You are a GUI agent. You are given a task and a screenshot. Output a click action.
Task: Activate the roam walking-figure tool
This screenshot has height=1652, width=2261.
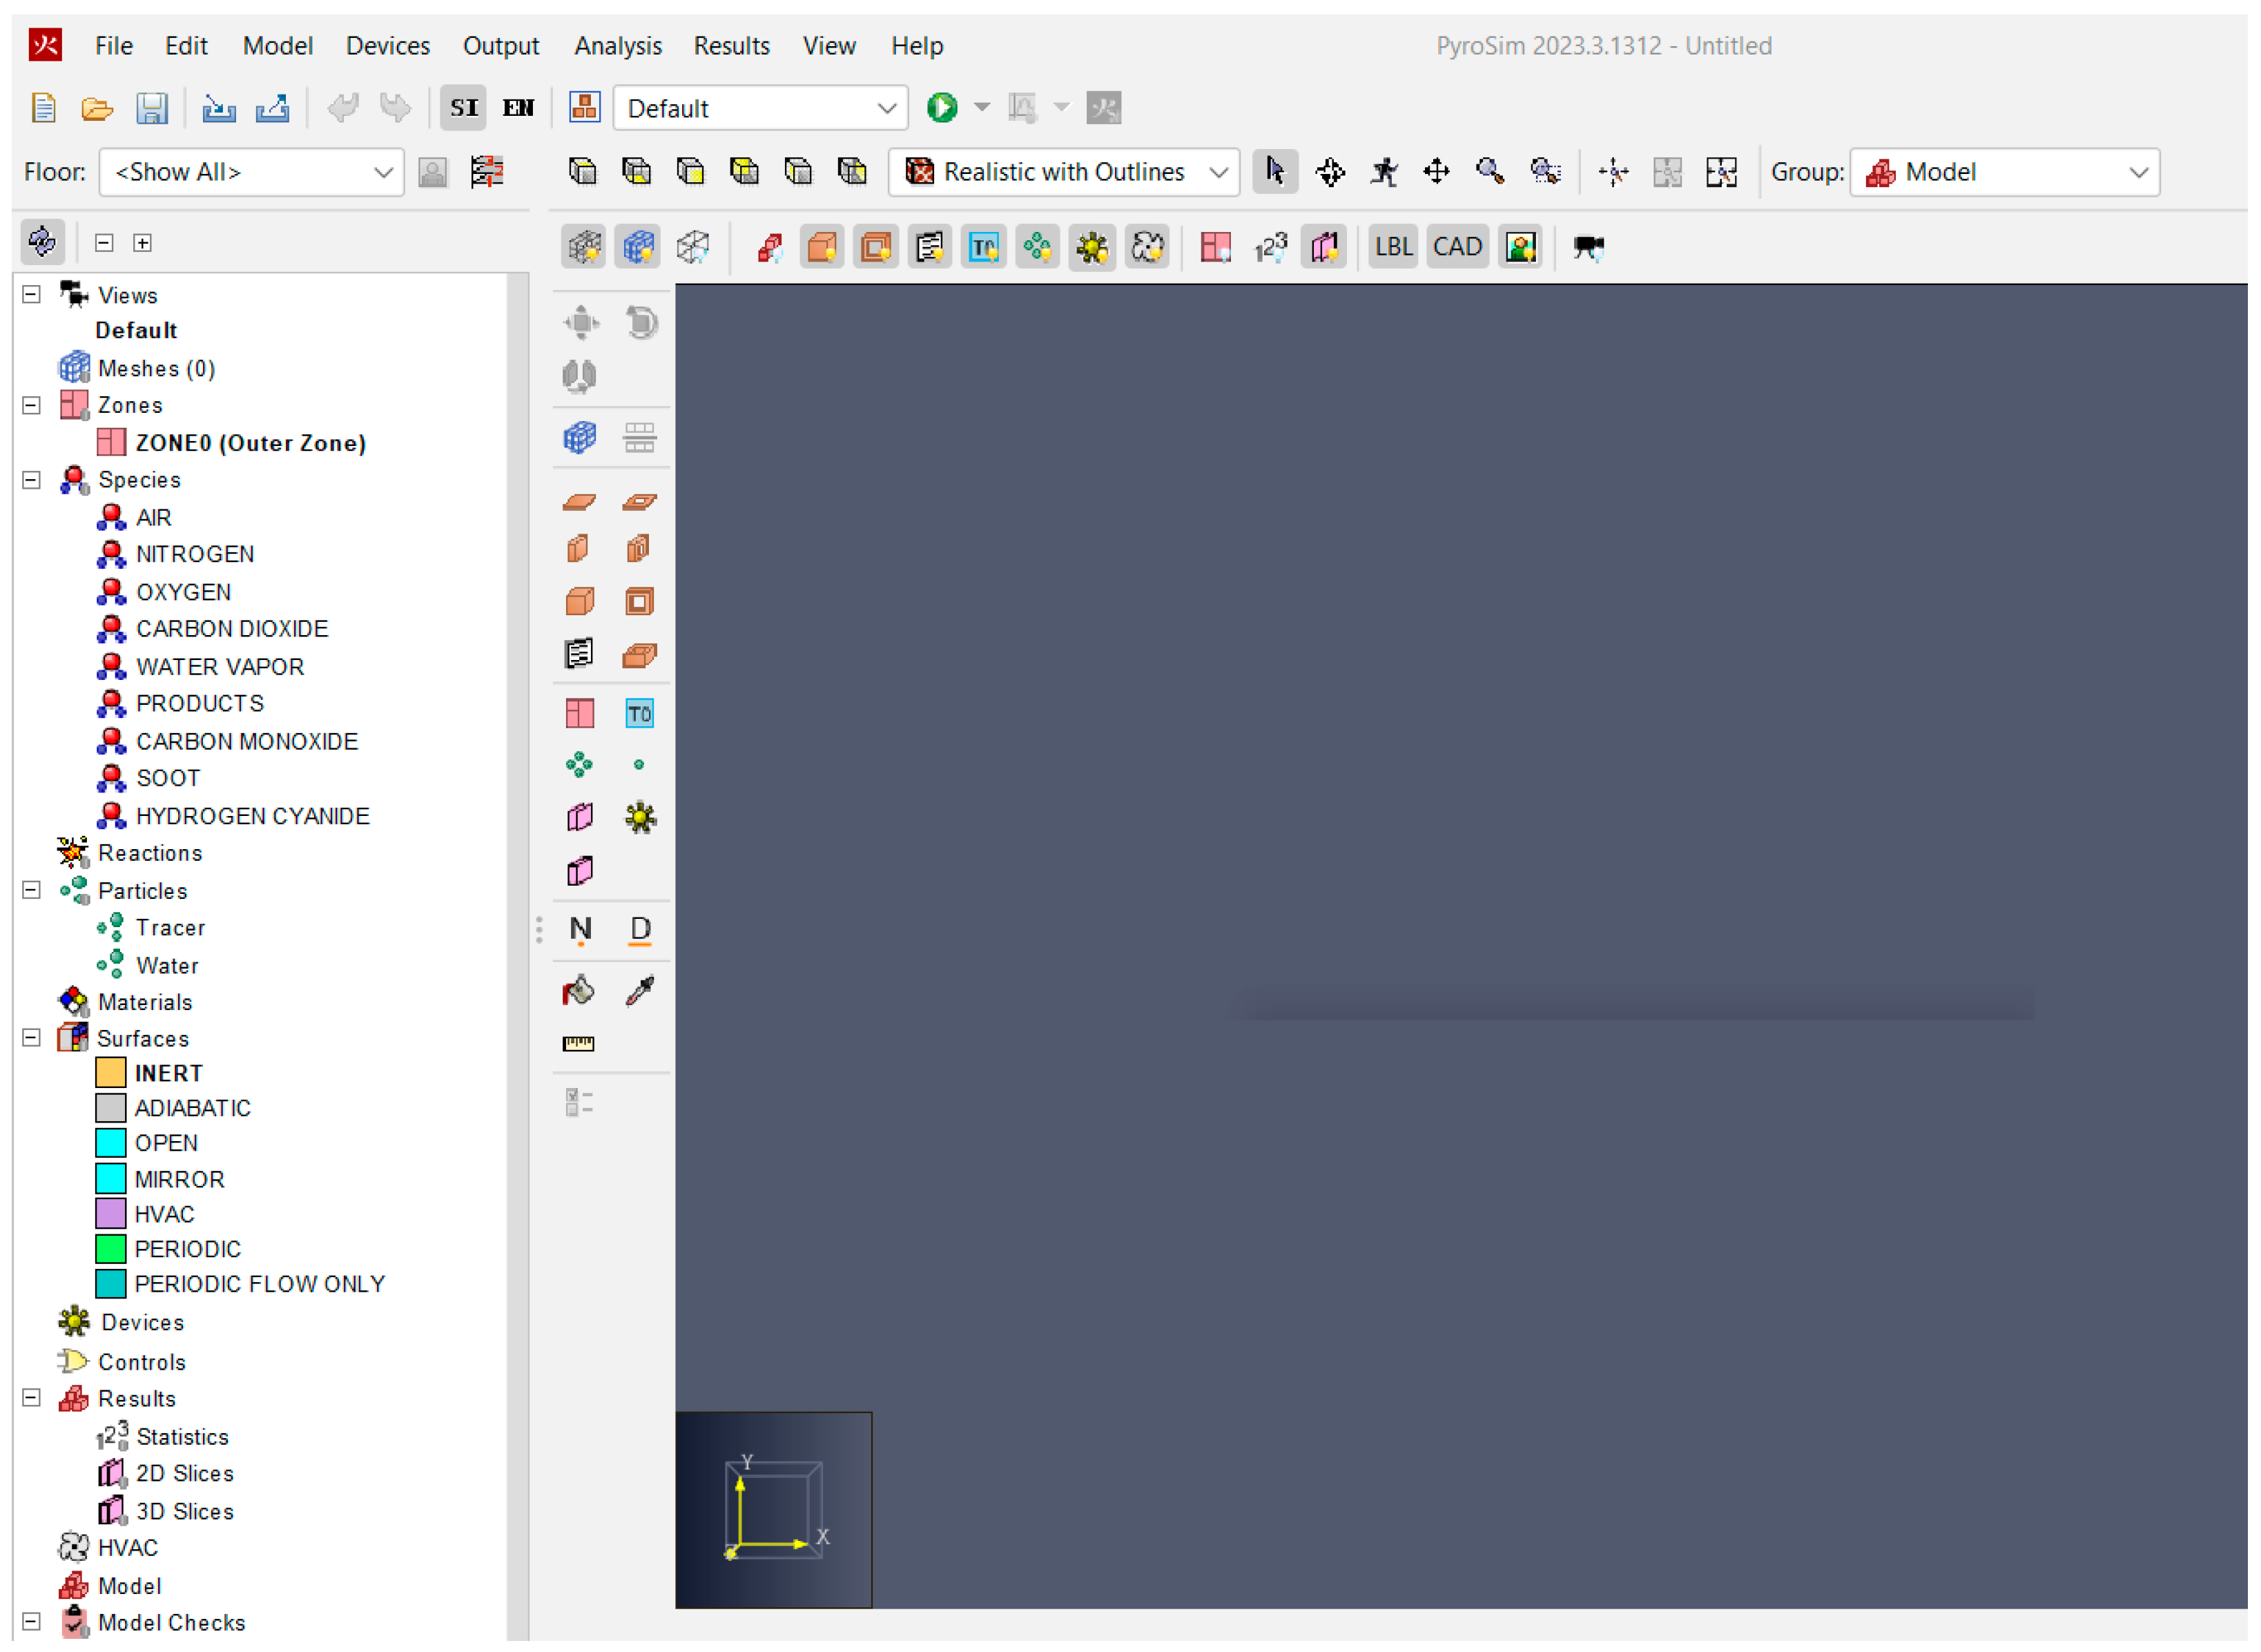pyautogui.click(x=1385, y=172)
